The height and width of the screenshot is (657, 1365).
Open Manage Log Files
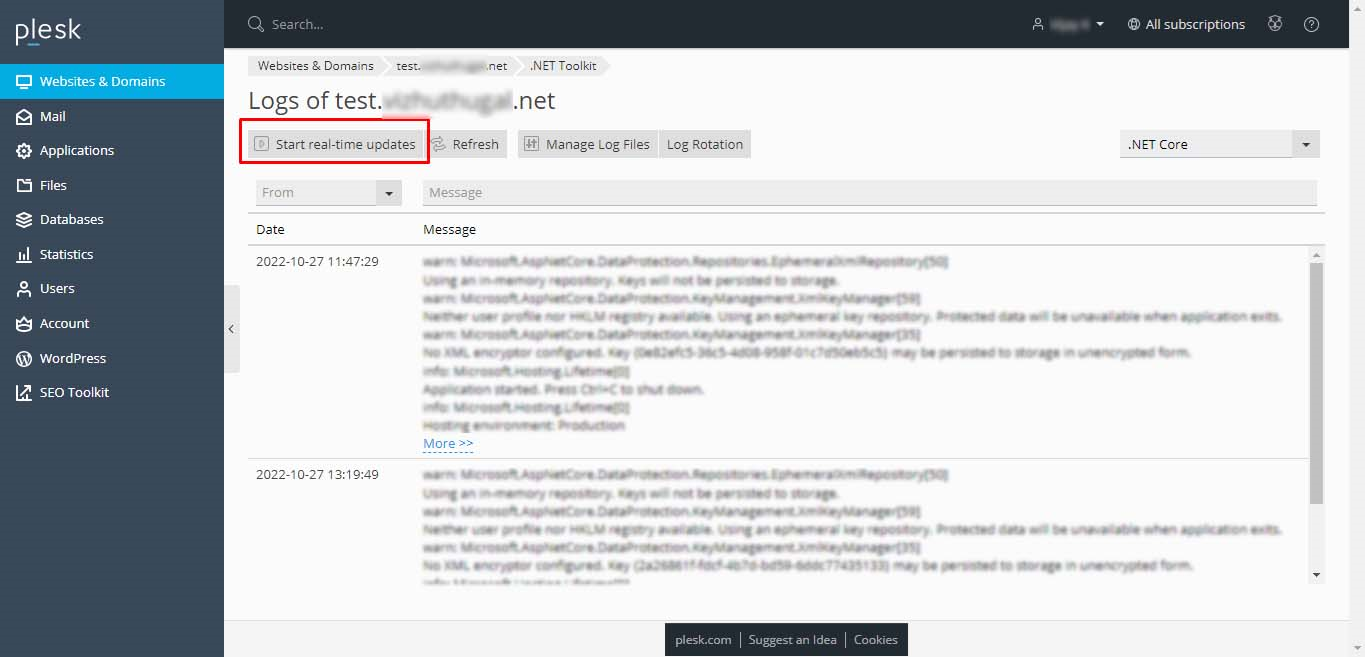pyautogui.click(x=587, y=144)
